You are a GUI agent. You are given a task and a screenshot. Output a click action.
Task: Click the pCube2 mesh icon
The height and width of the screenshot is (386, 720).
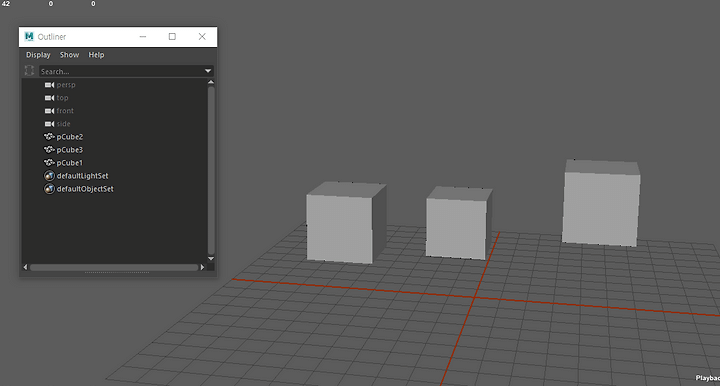click(49, 137)
